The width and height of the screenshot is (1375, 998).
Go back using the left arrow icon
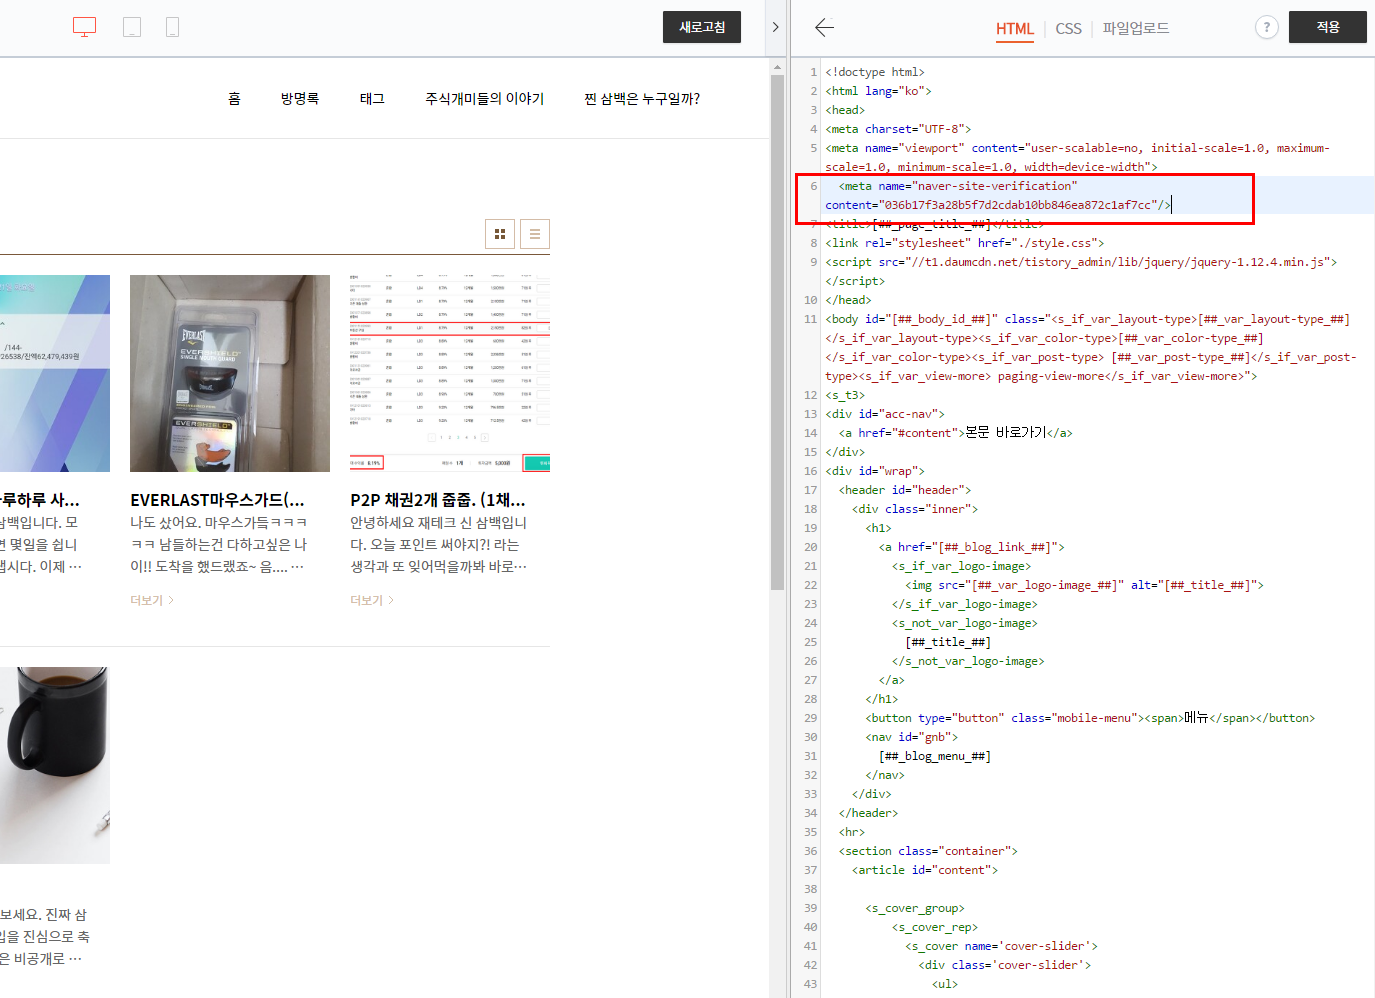tap(824, 27)
